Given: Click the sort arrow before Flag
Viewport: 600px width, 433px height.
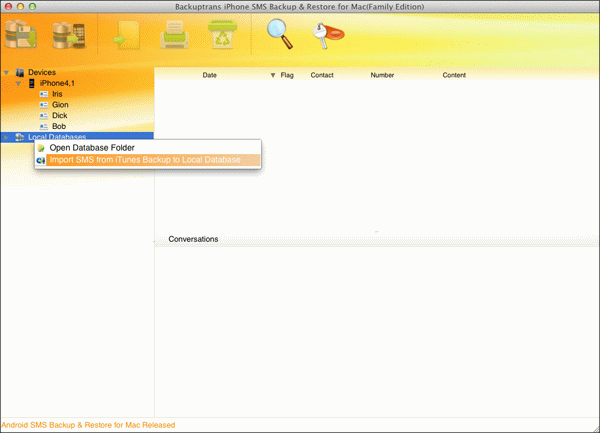Looking at the screenshot, I should (273, 75).
